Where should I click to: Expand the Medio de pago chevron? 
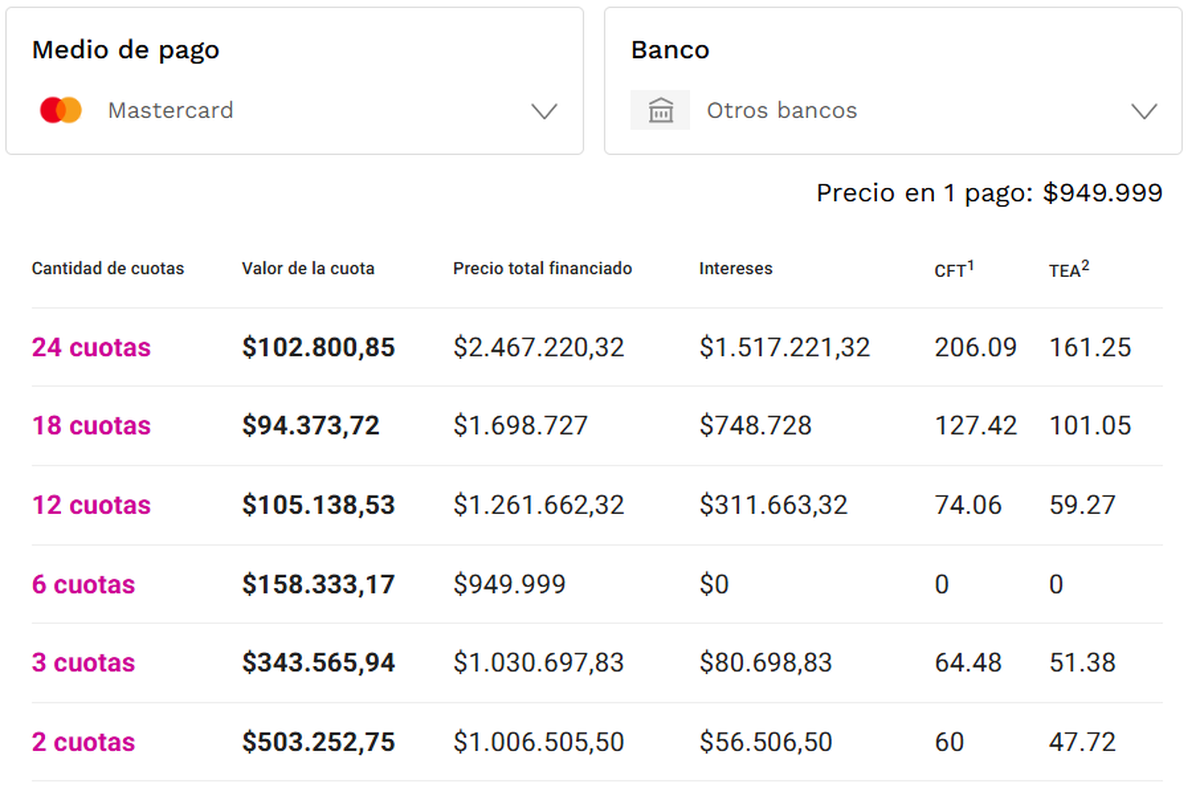[x=544, y=111]
